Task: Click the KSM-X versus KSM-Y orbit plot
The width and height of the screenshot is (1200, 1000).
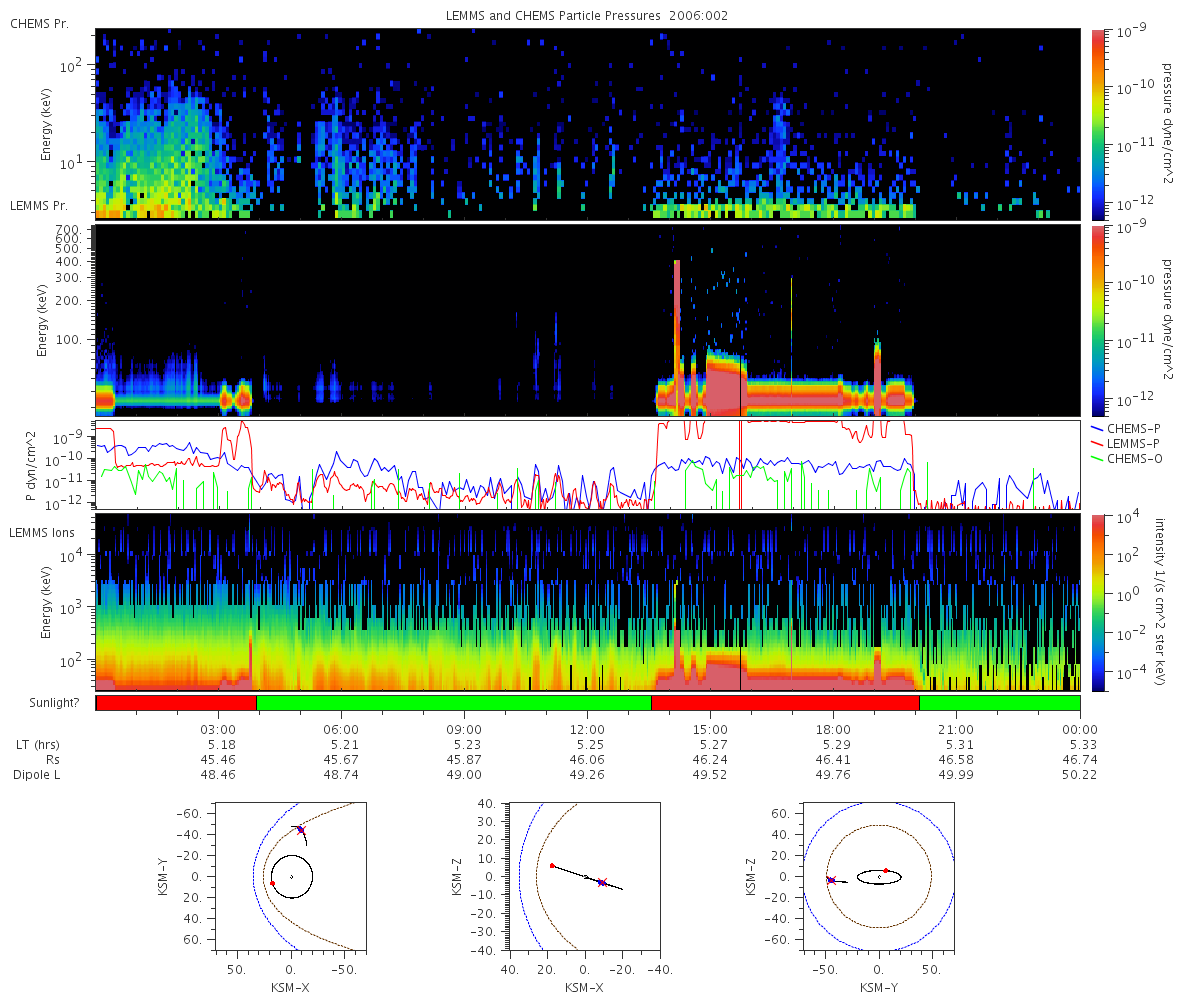Action: pos(291,876)
